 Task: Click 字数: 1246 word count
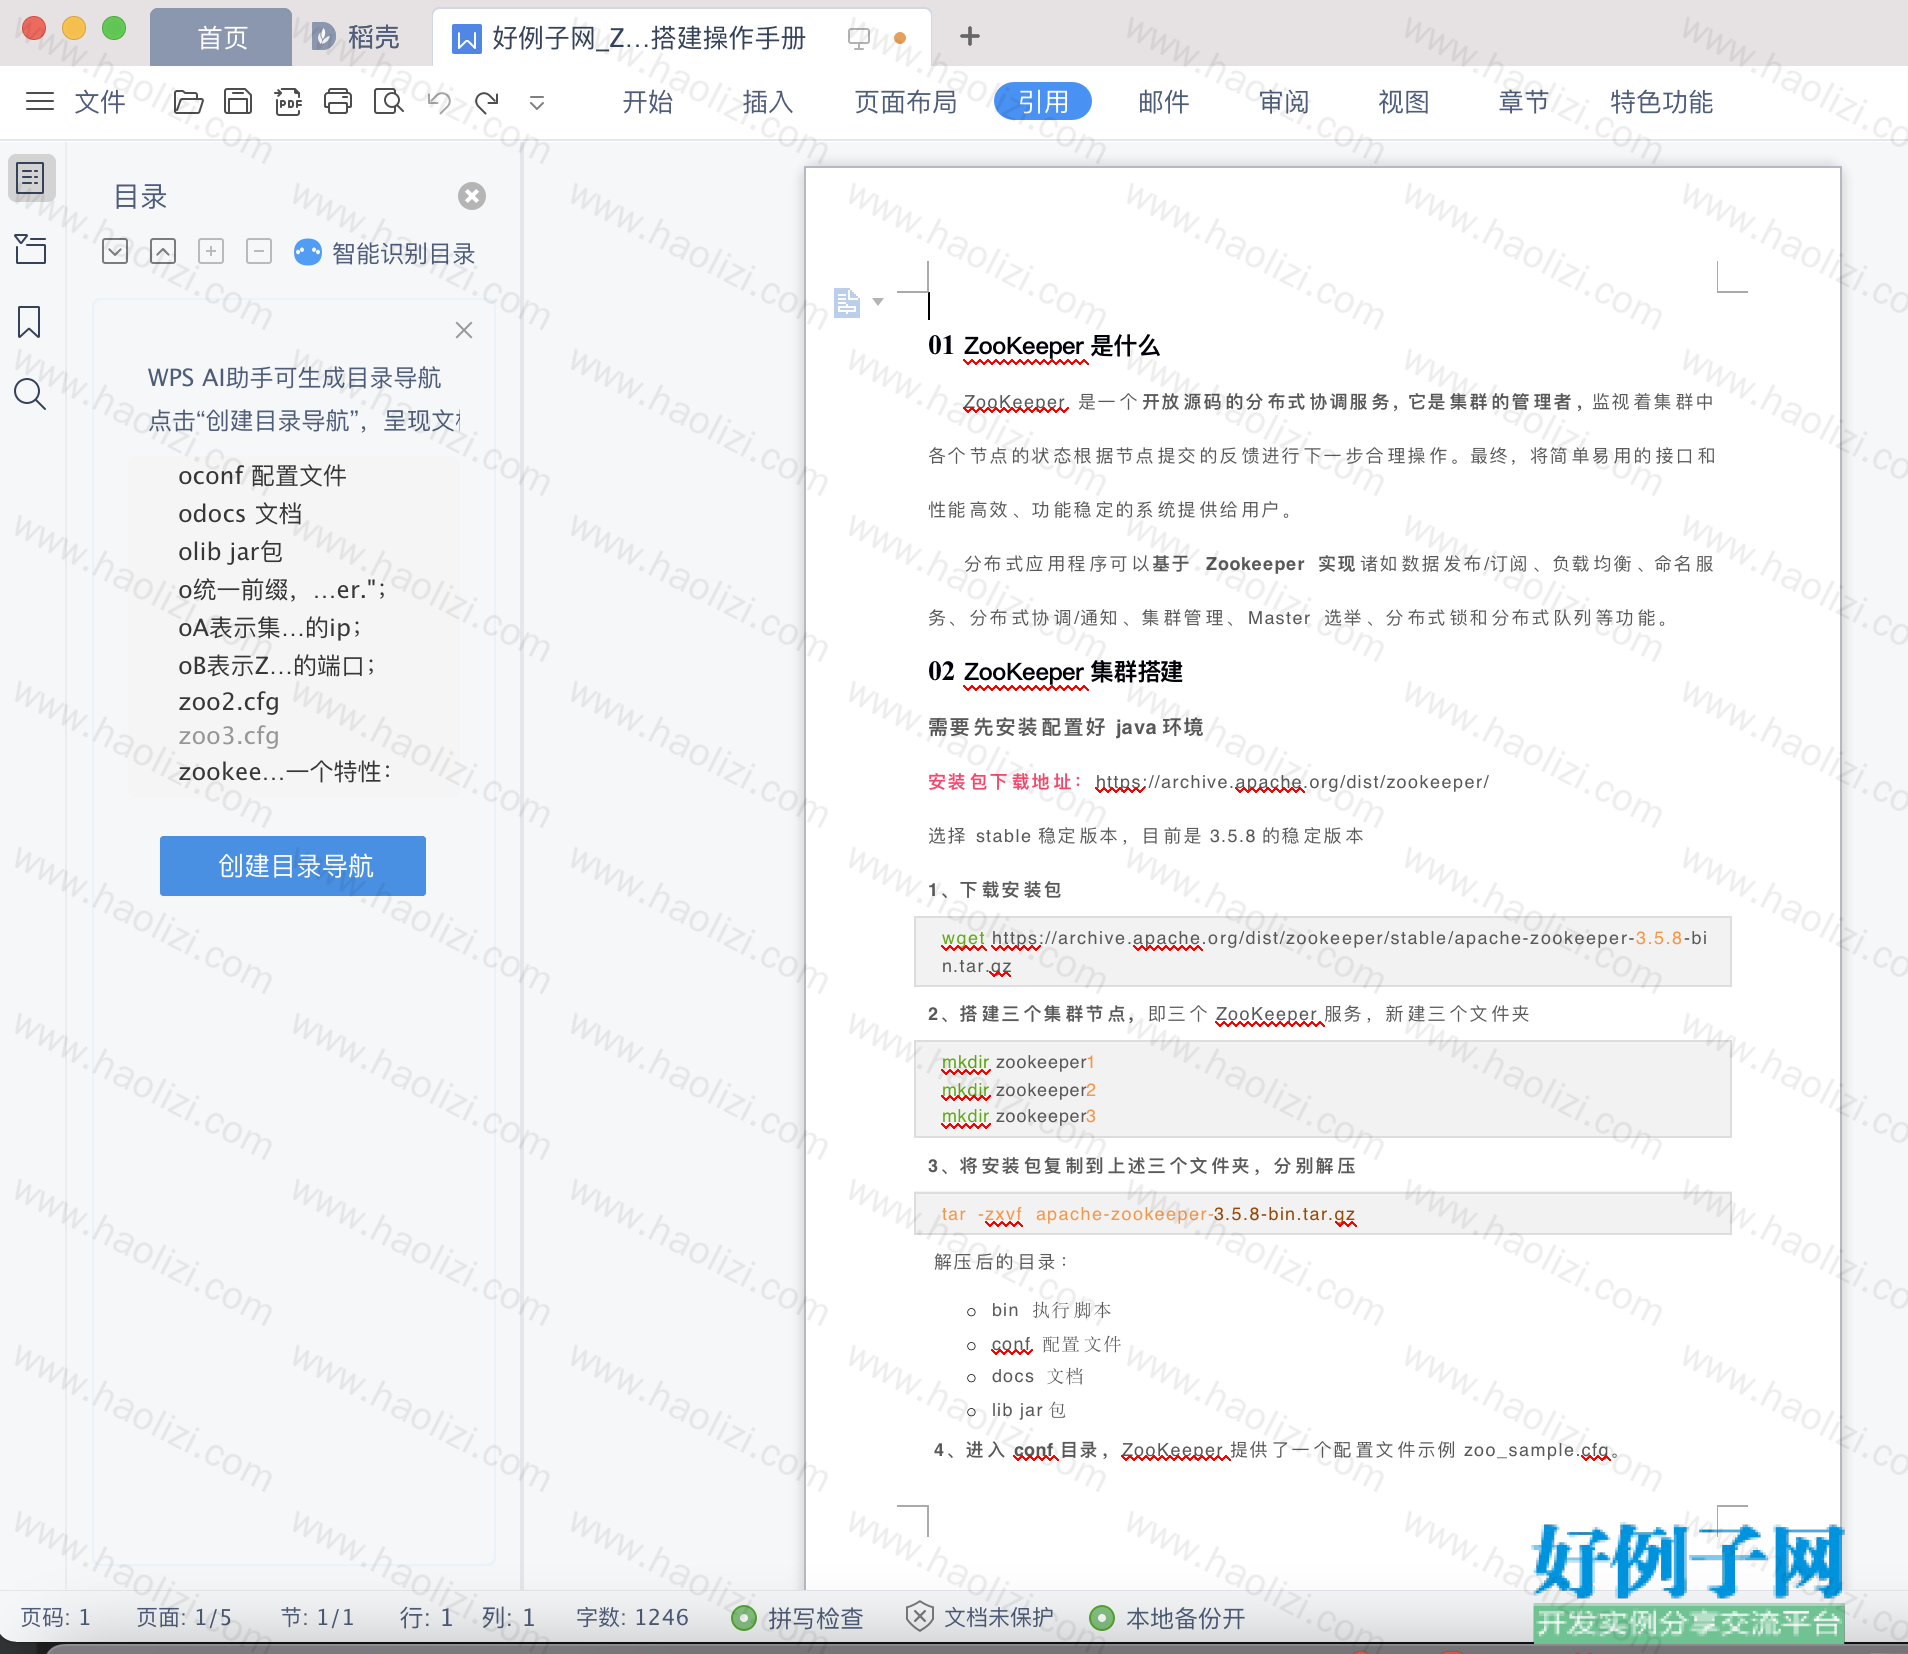632,1617
